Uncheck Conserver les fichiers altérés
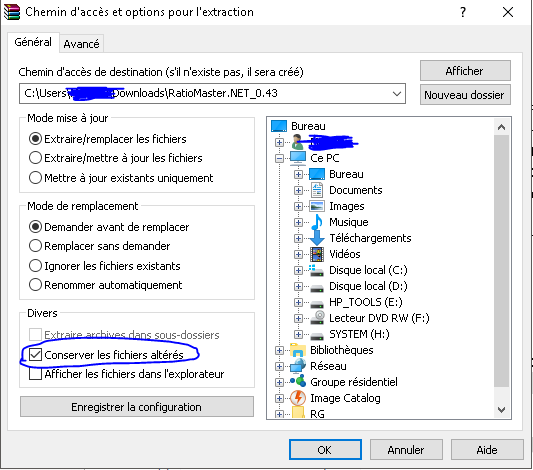533x470 pixels. (x=35, y=354)
